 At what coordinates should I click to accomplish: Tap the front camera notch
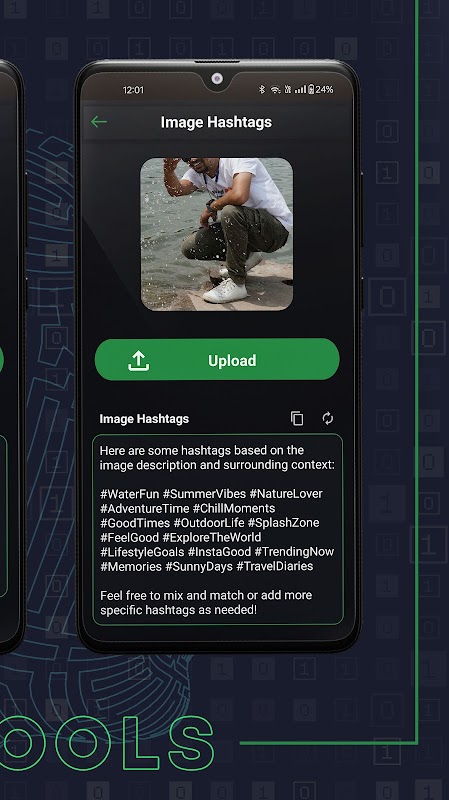pyautogui.click(x=217, y=79)
